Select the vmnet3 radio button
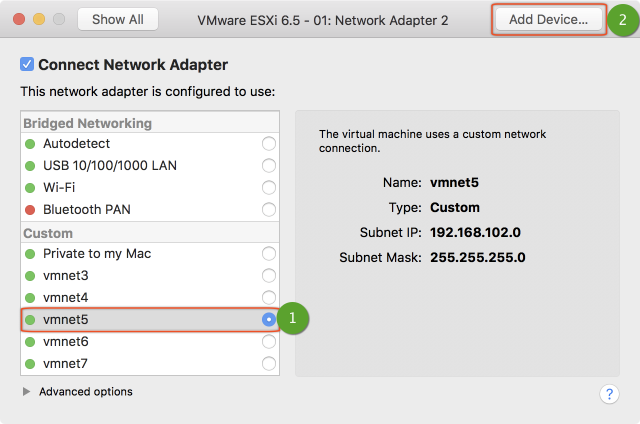 tap(268, 276)
